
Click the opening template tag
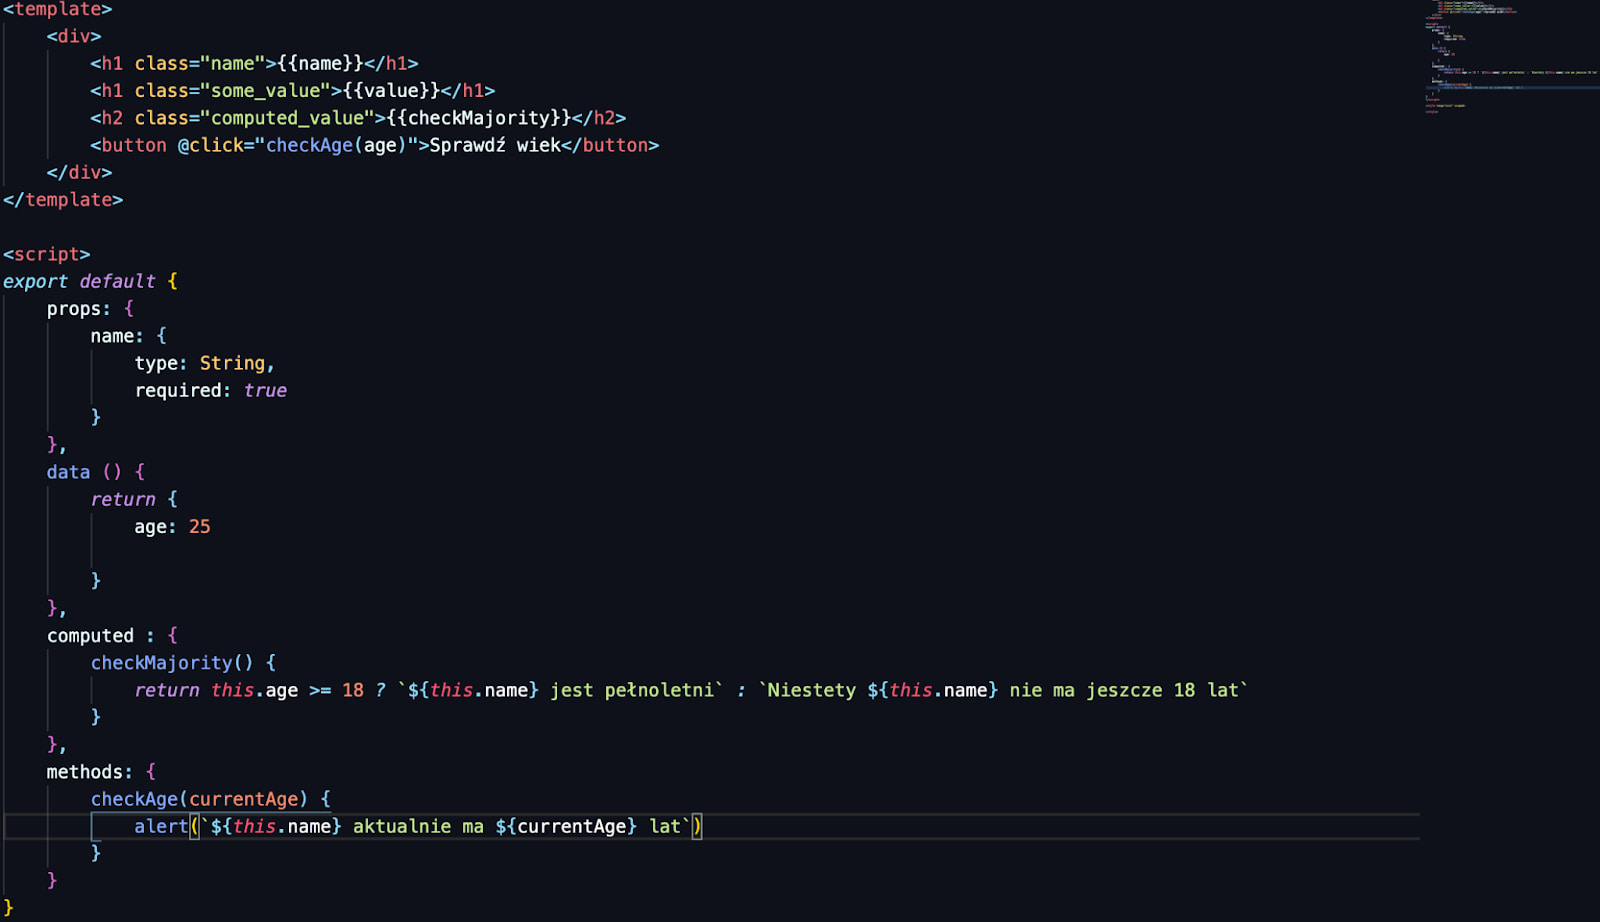[57, 9]
